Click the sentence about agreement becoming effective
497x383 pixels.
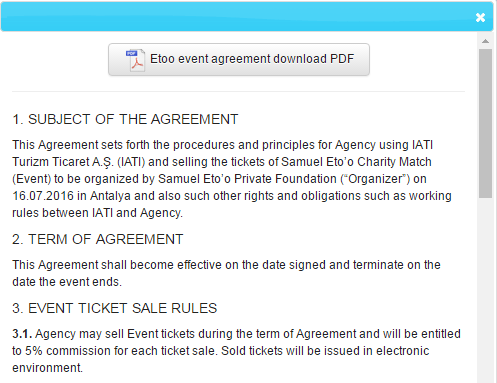pos(226,273)
